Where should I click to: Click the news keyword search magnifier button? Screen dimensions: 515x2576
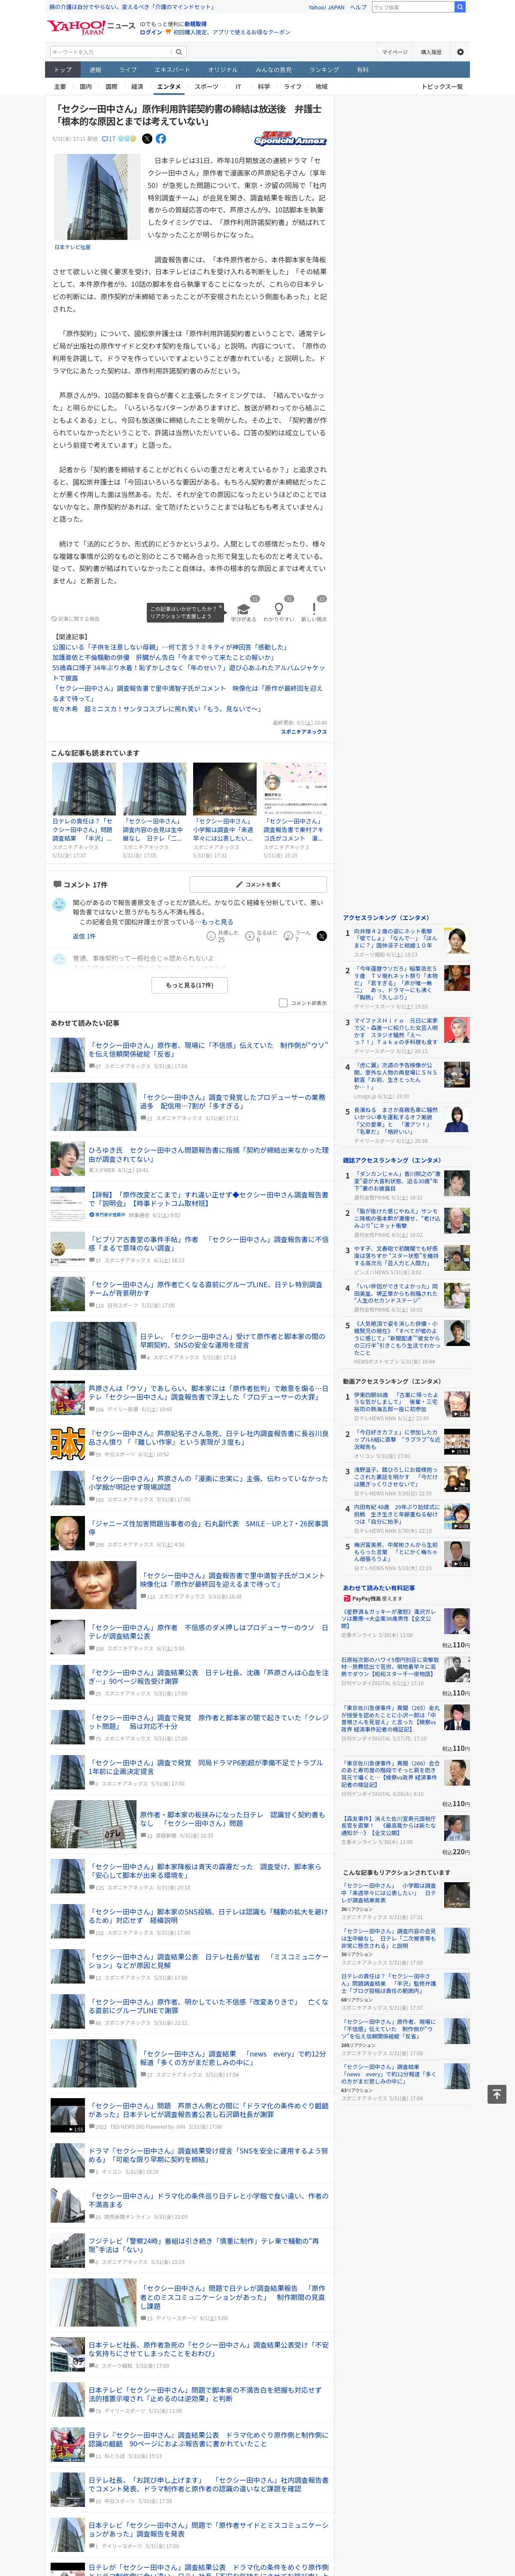[x=179, y=52]
